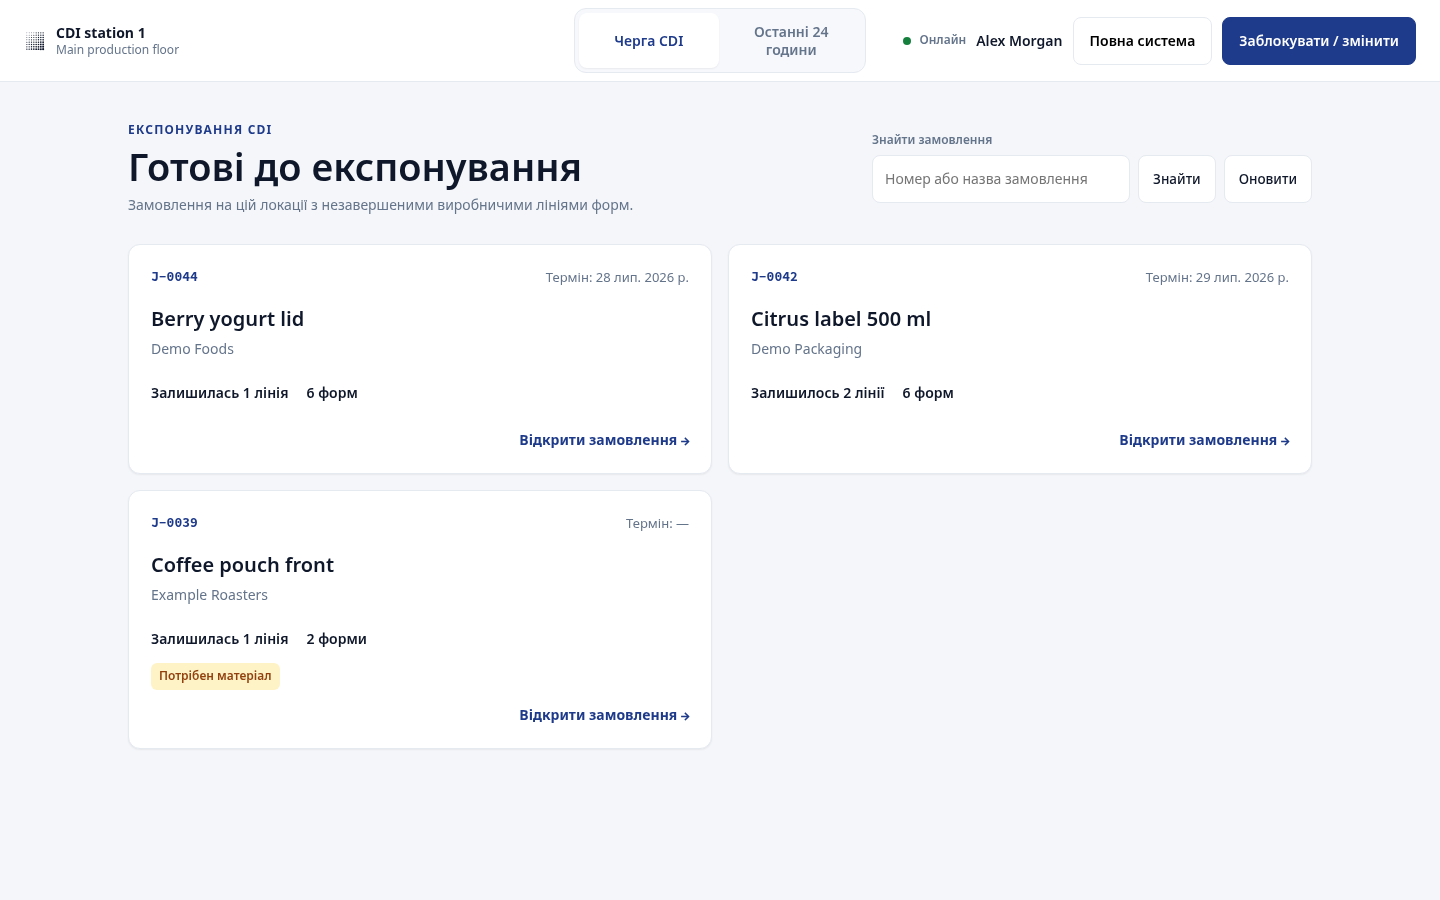Click the Потрібен матеріал badge
The image size is (1440, 900).
coord(215,676)
